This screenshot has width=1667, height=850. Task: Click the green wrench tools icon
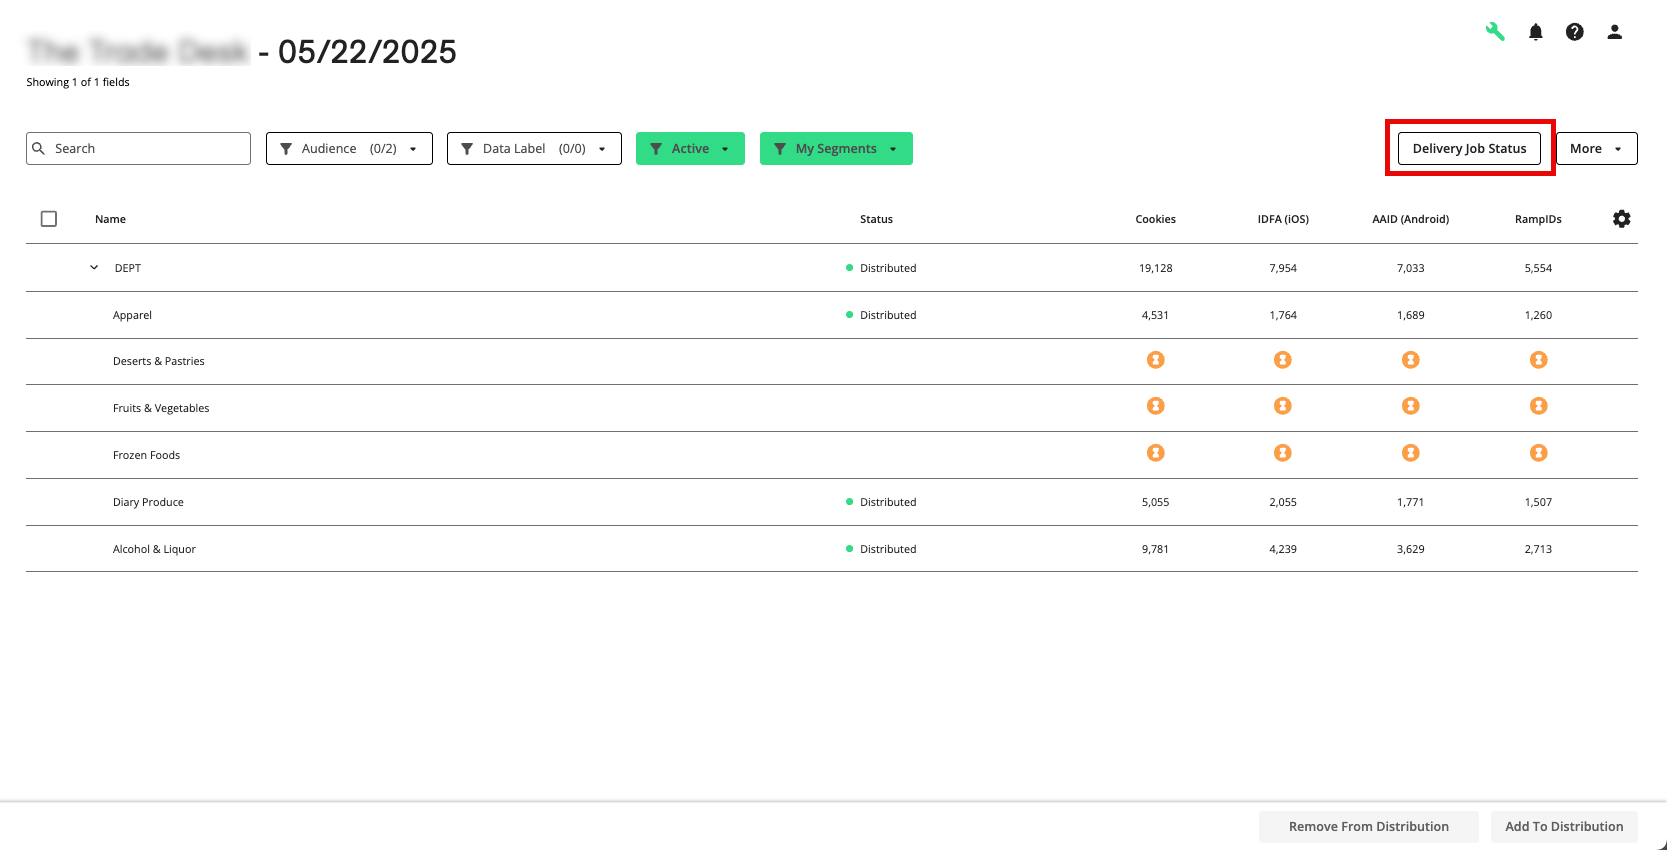(x=1495, y=32)
